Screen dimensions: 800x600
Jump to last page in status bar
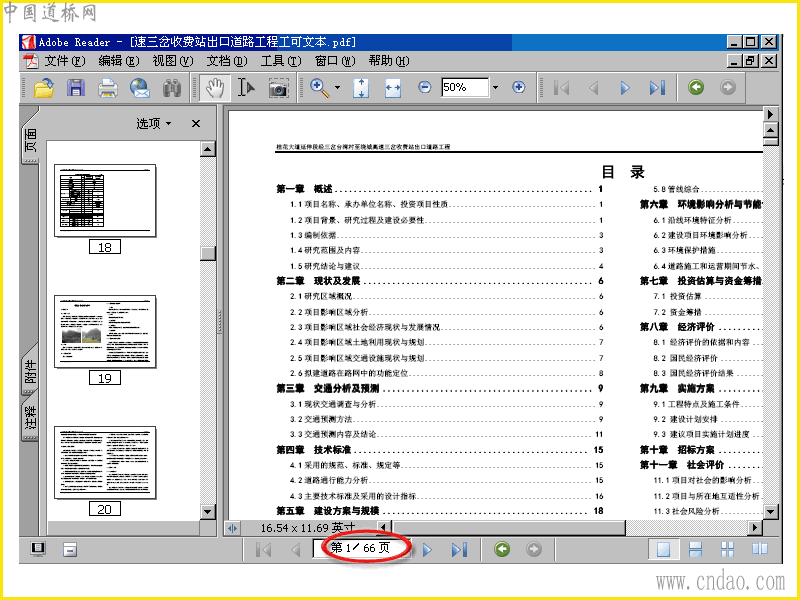click(x=459, y=549)
